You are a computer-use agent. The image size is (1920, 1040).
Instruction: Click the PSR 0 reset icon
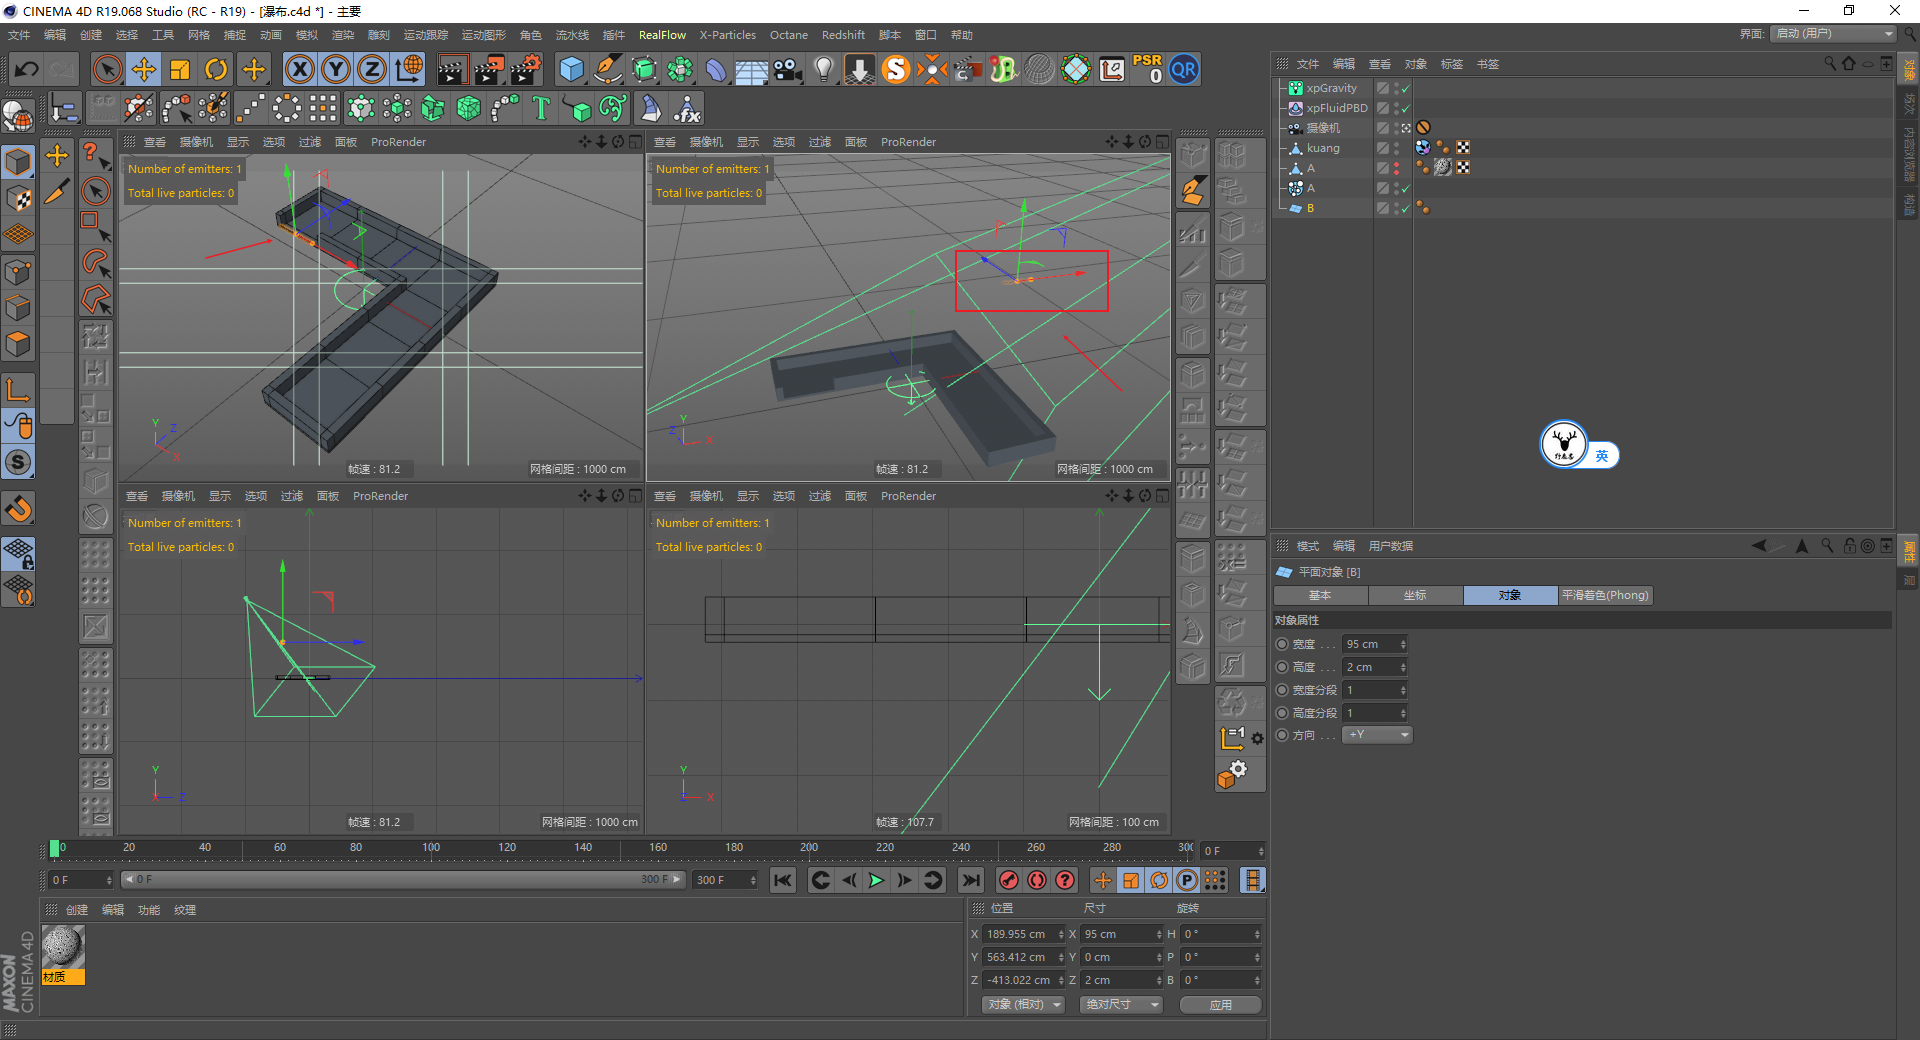coord(1147,69)
